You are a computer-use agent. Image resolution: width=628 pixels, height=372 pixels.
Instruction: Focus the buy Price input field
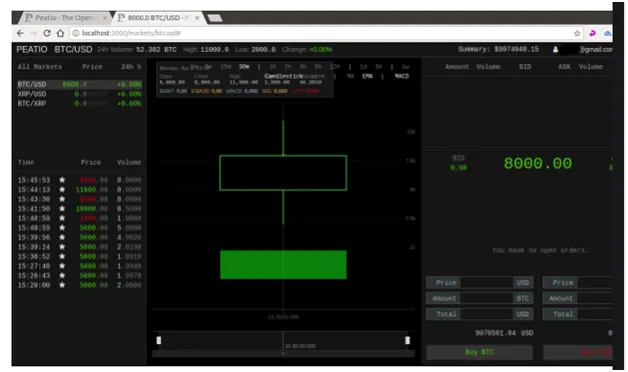tap(487, 283)
